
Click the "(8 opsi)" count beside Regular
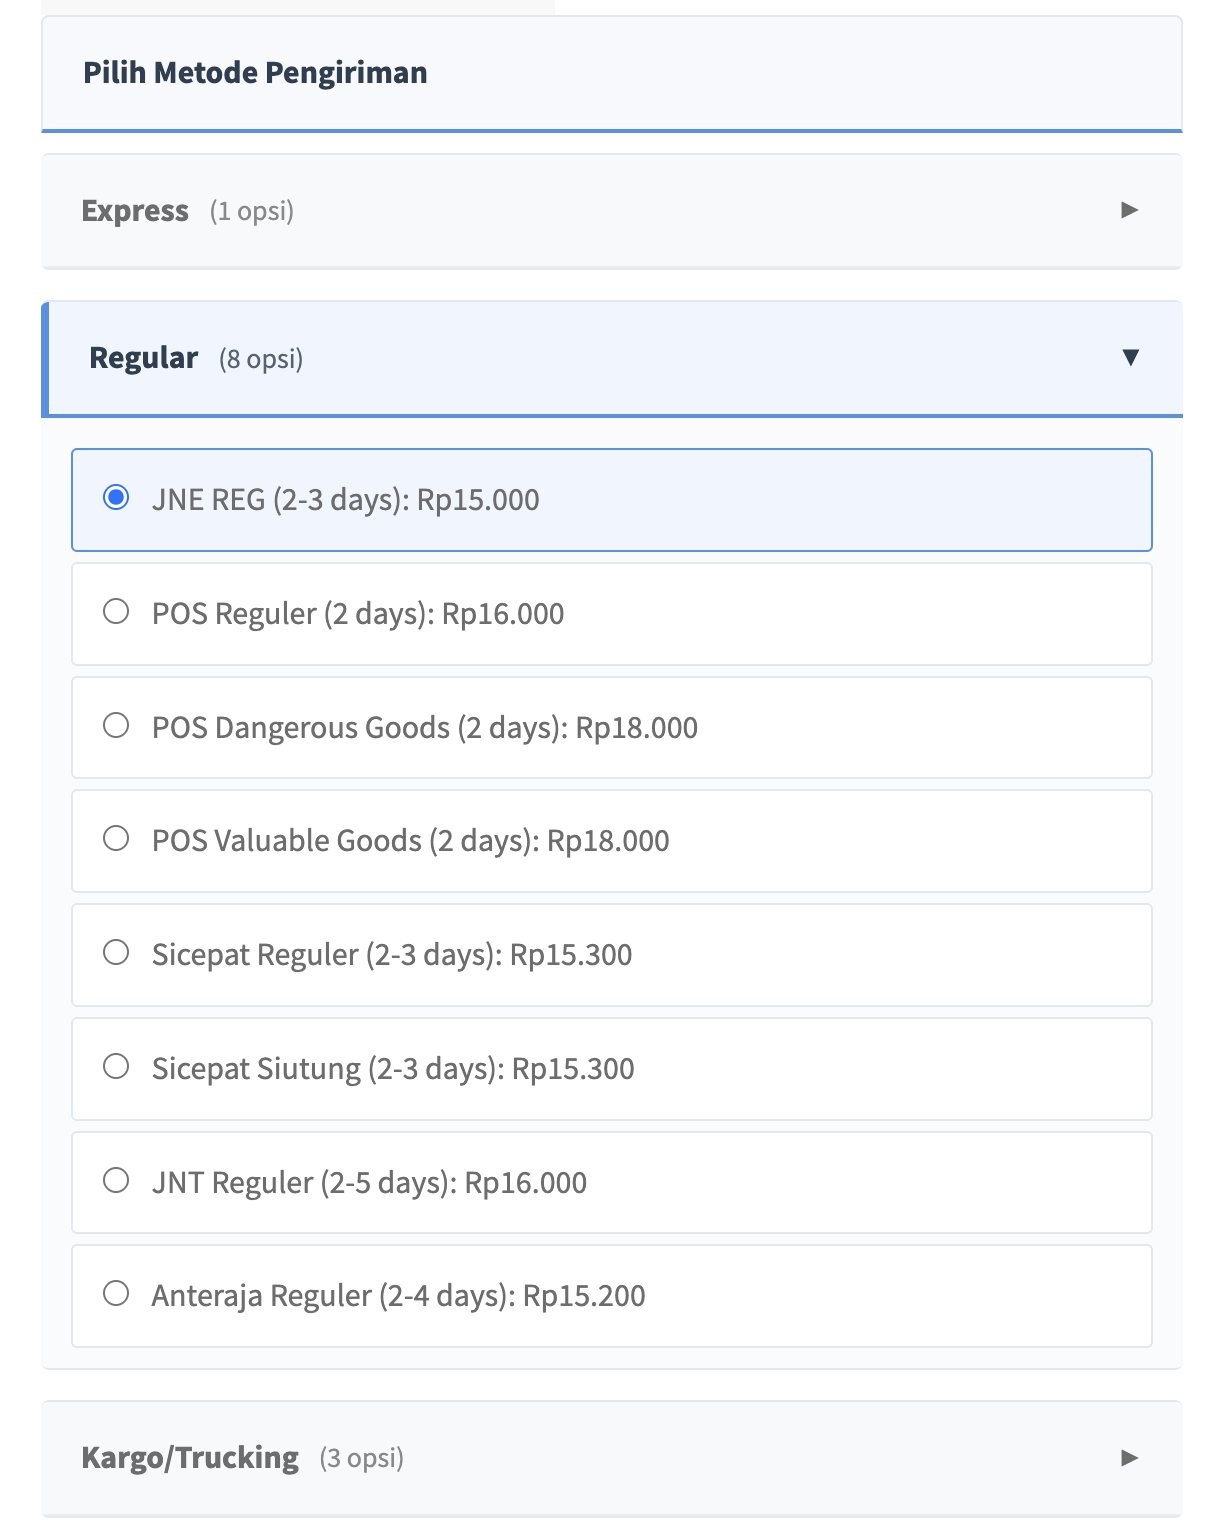click(261, 359)
